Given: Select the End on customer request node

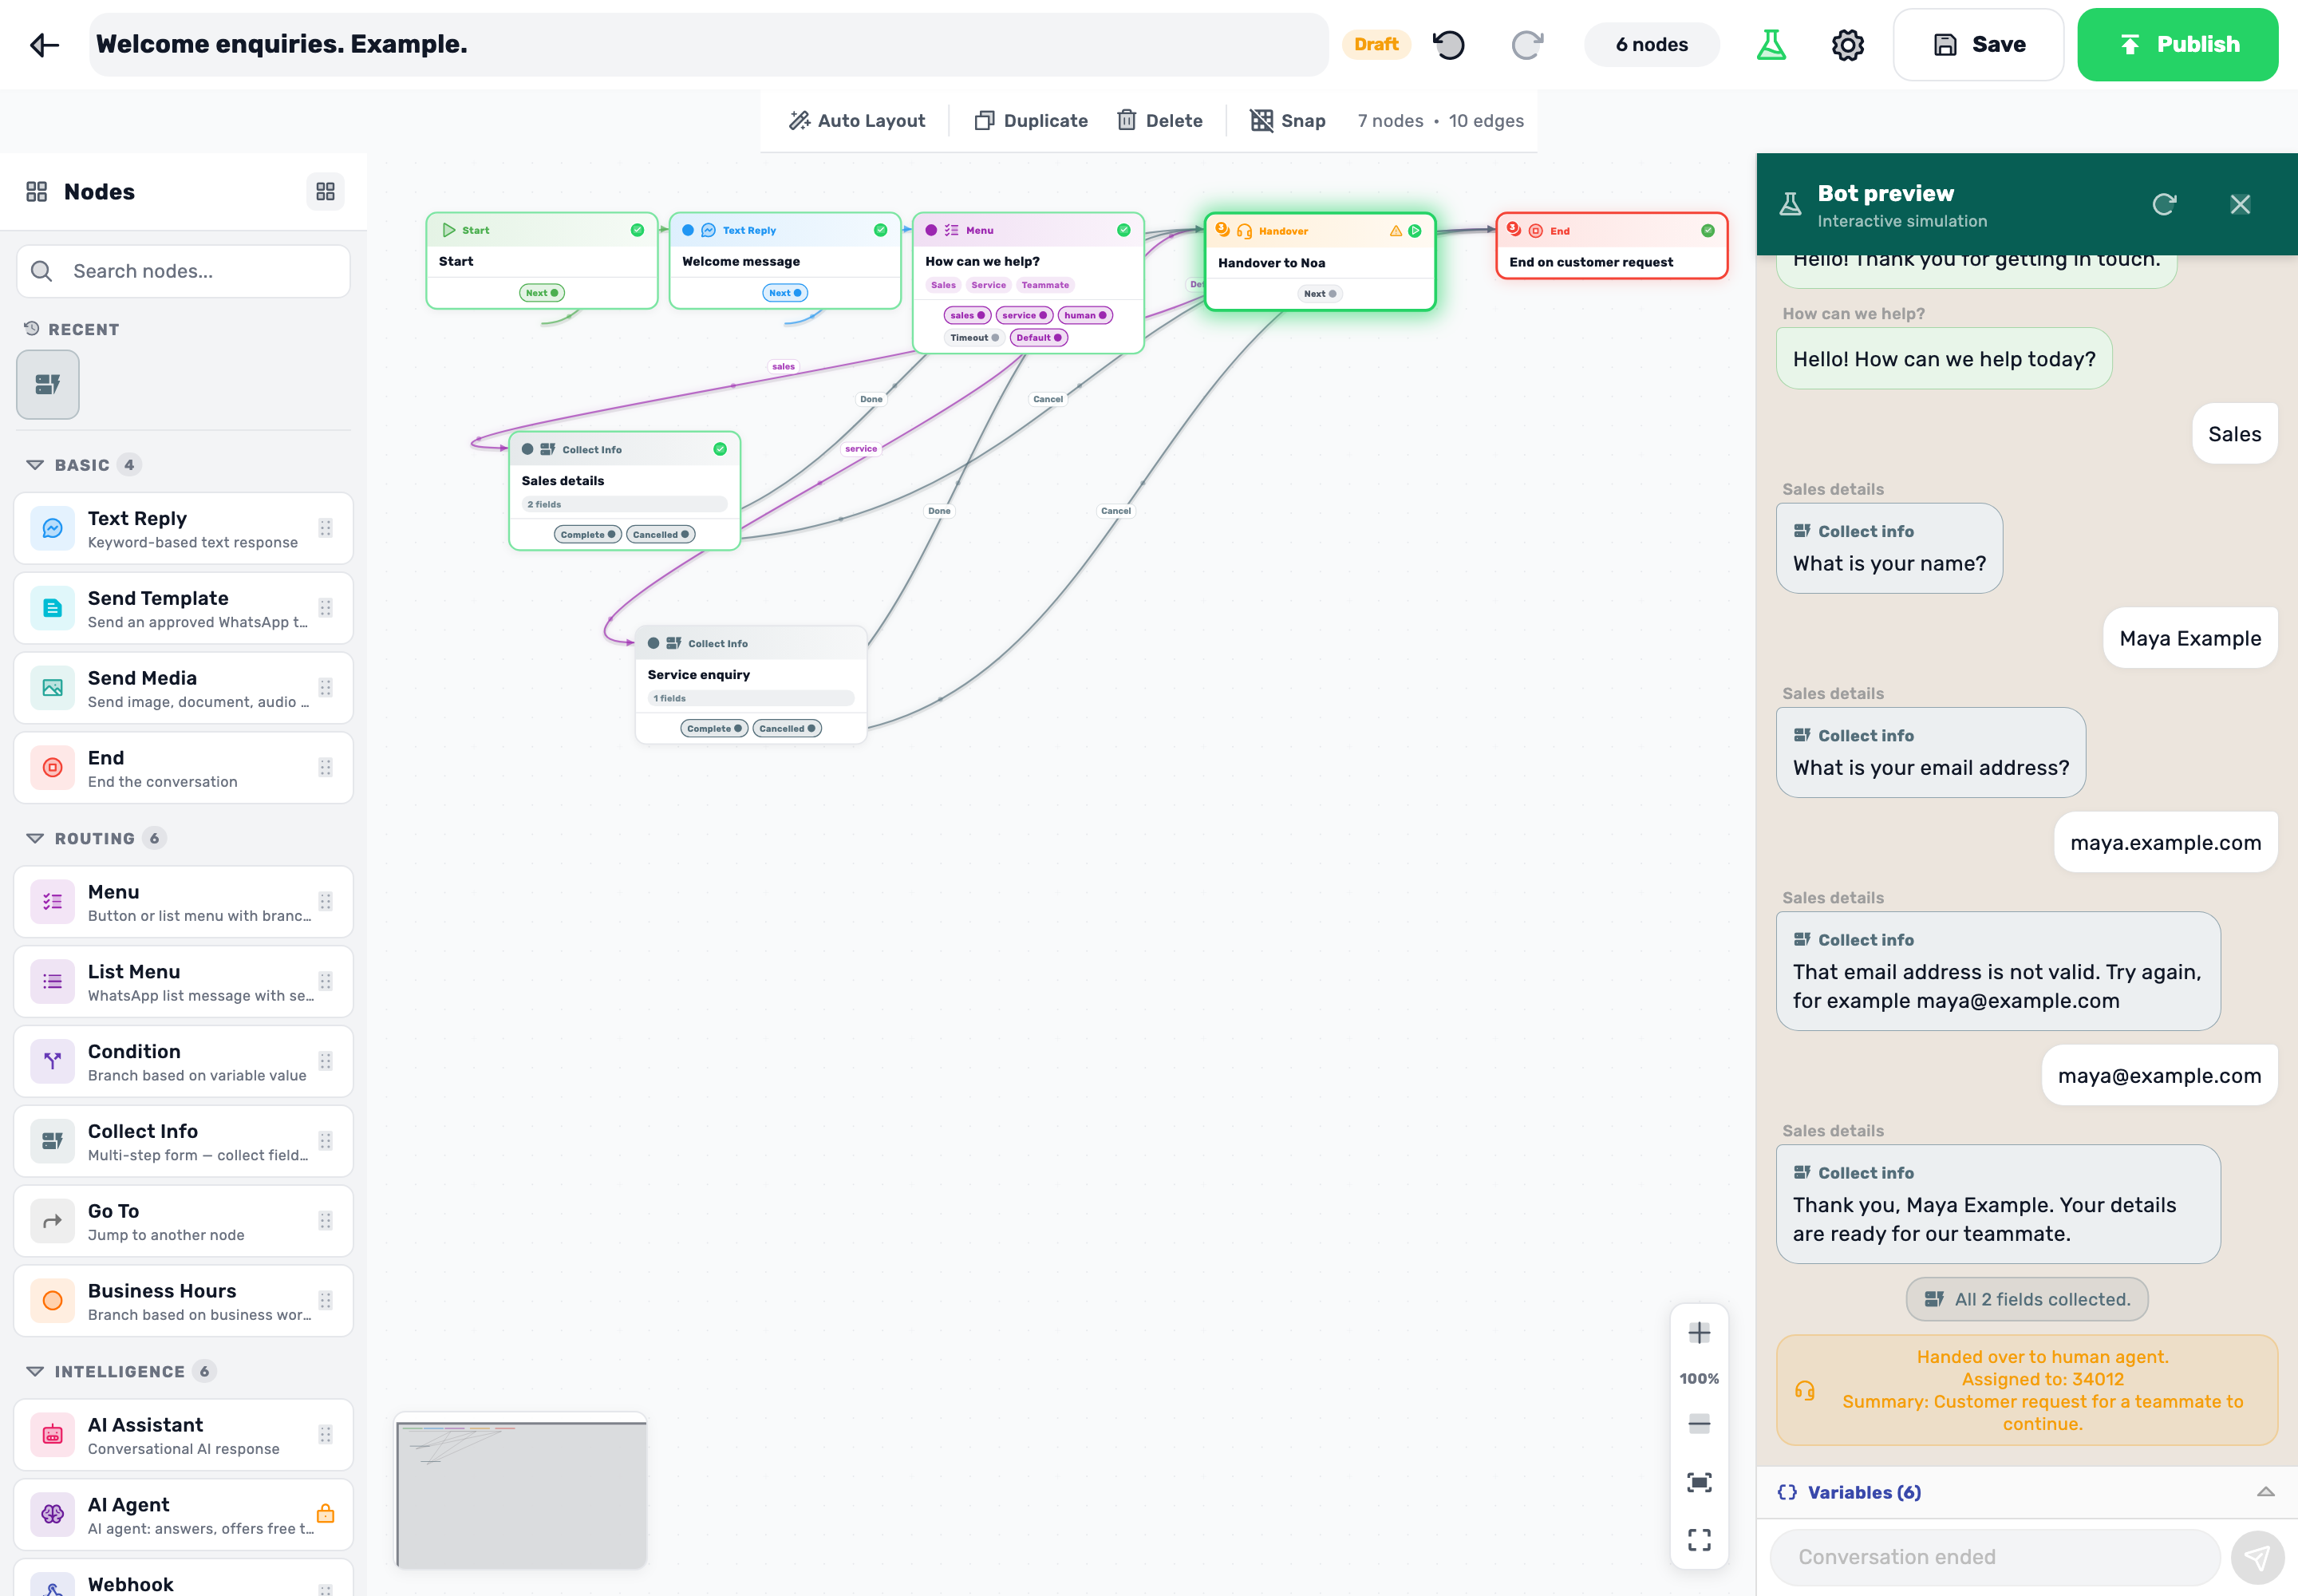Looking at the screenshot, I should coord(1611,246).
